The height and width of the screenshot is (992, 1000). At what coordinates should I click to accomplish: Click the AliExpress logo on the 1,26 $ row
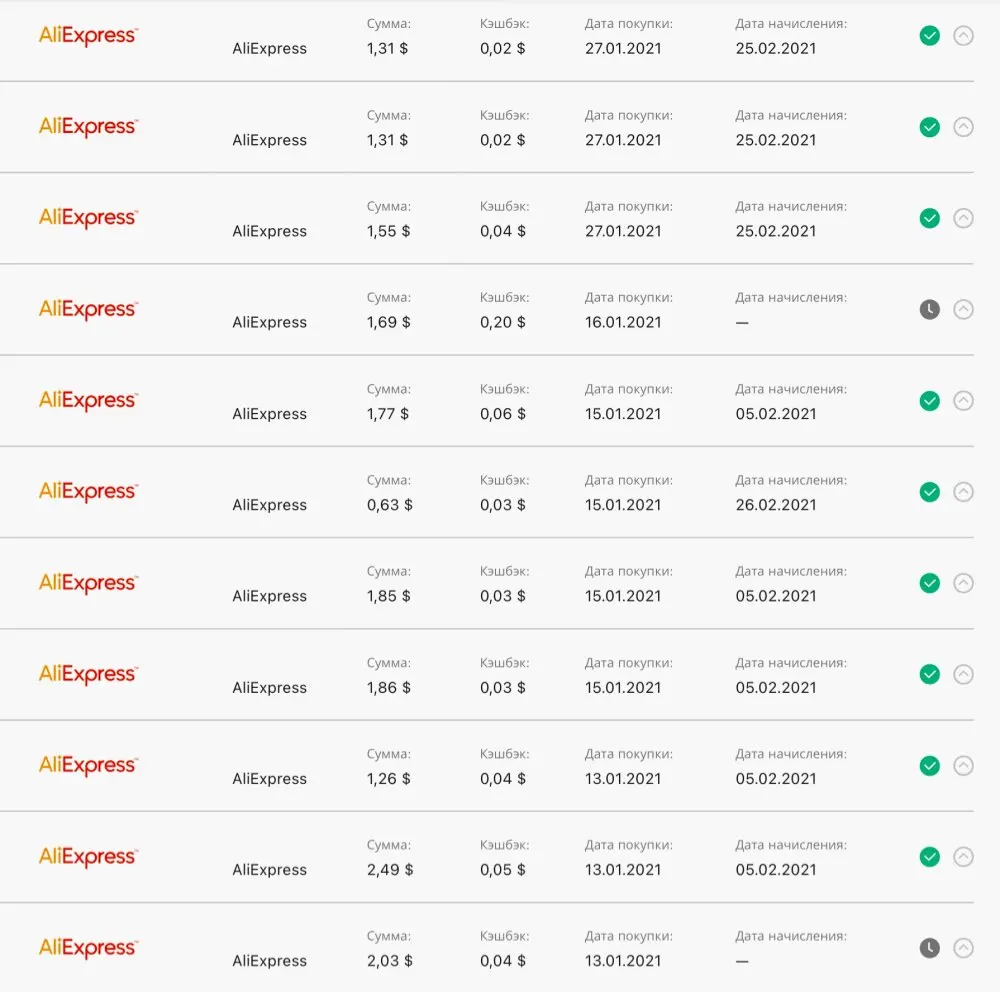pyautogui.click(x=88, y=766)
